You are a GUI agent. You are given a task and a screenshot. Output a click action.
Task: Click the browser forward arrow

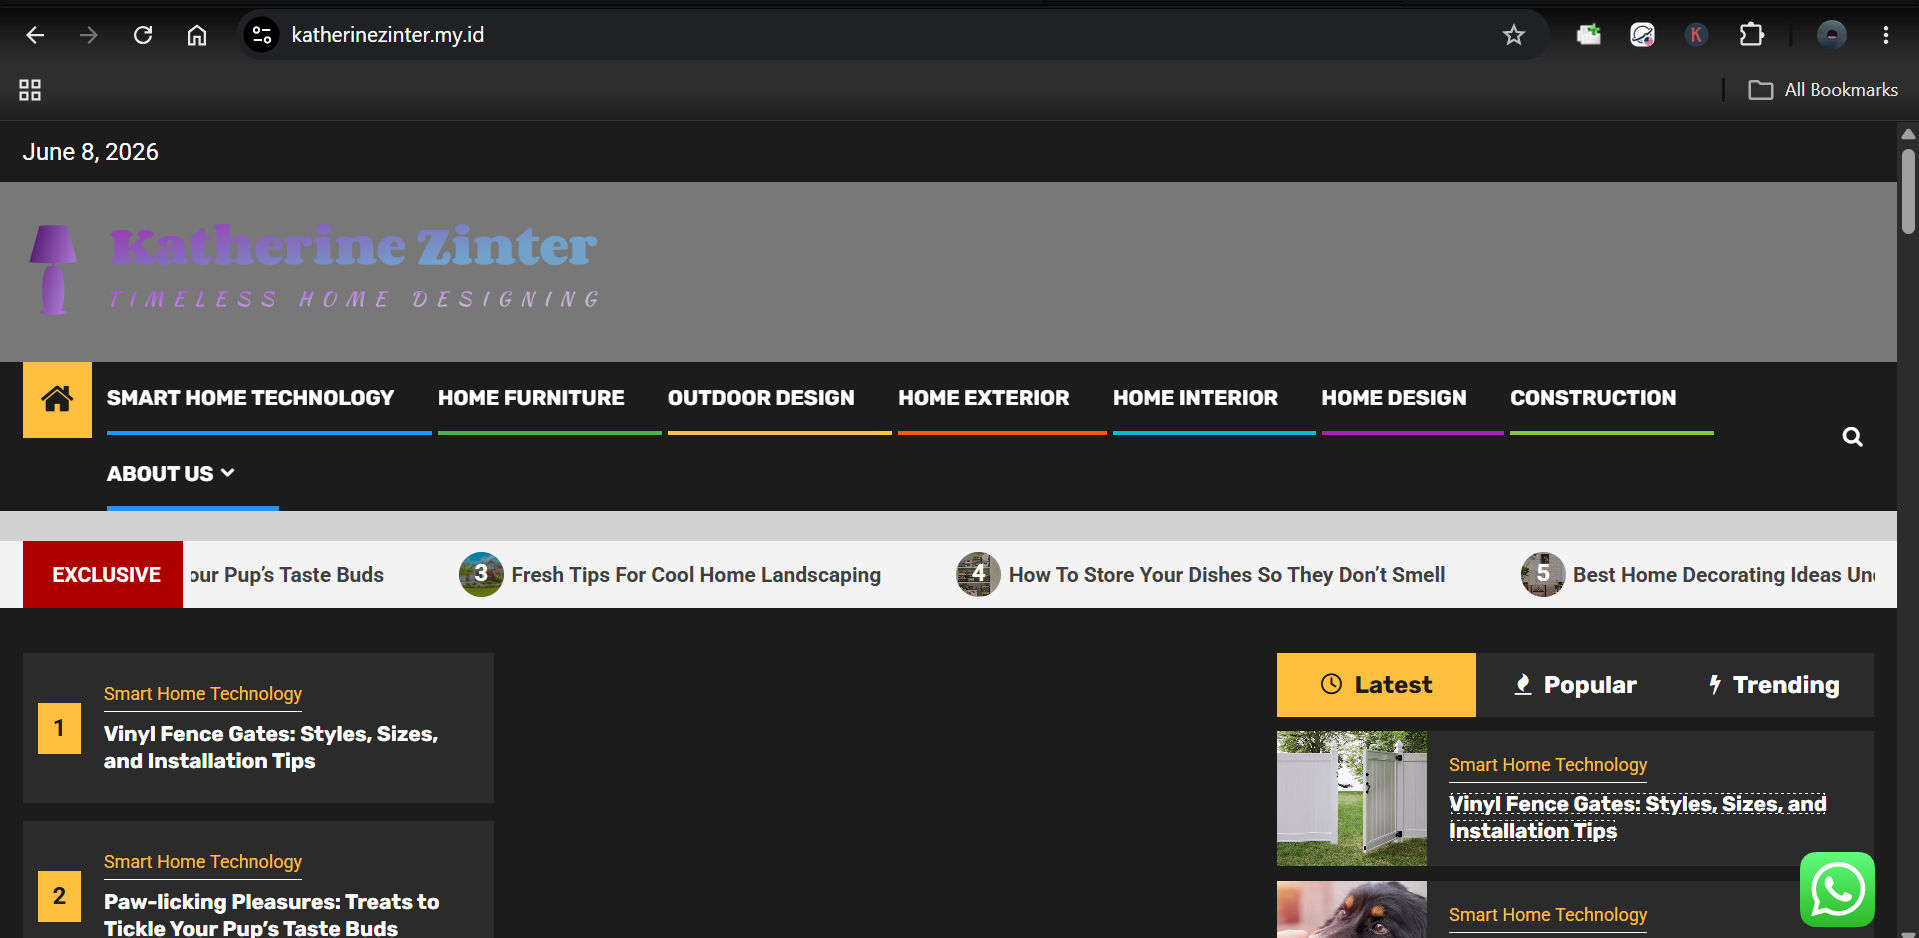(89, 35)
